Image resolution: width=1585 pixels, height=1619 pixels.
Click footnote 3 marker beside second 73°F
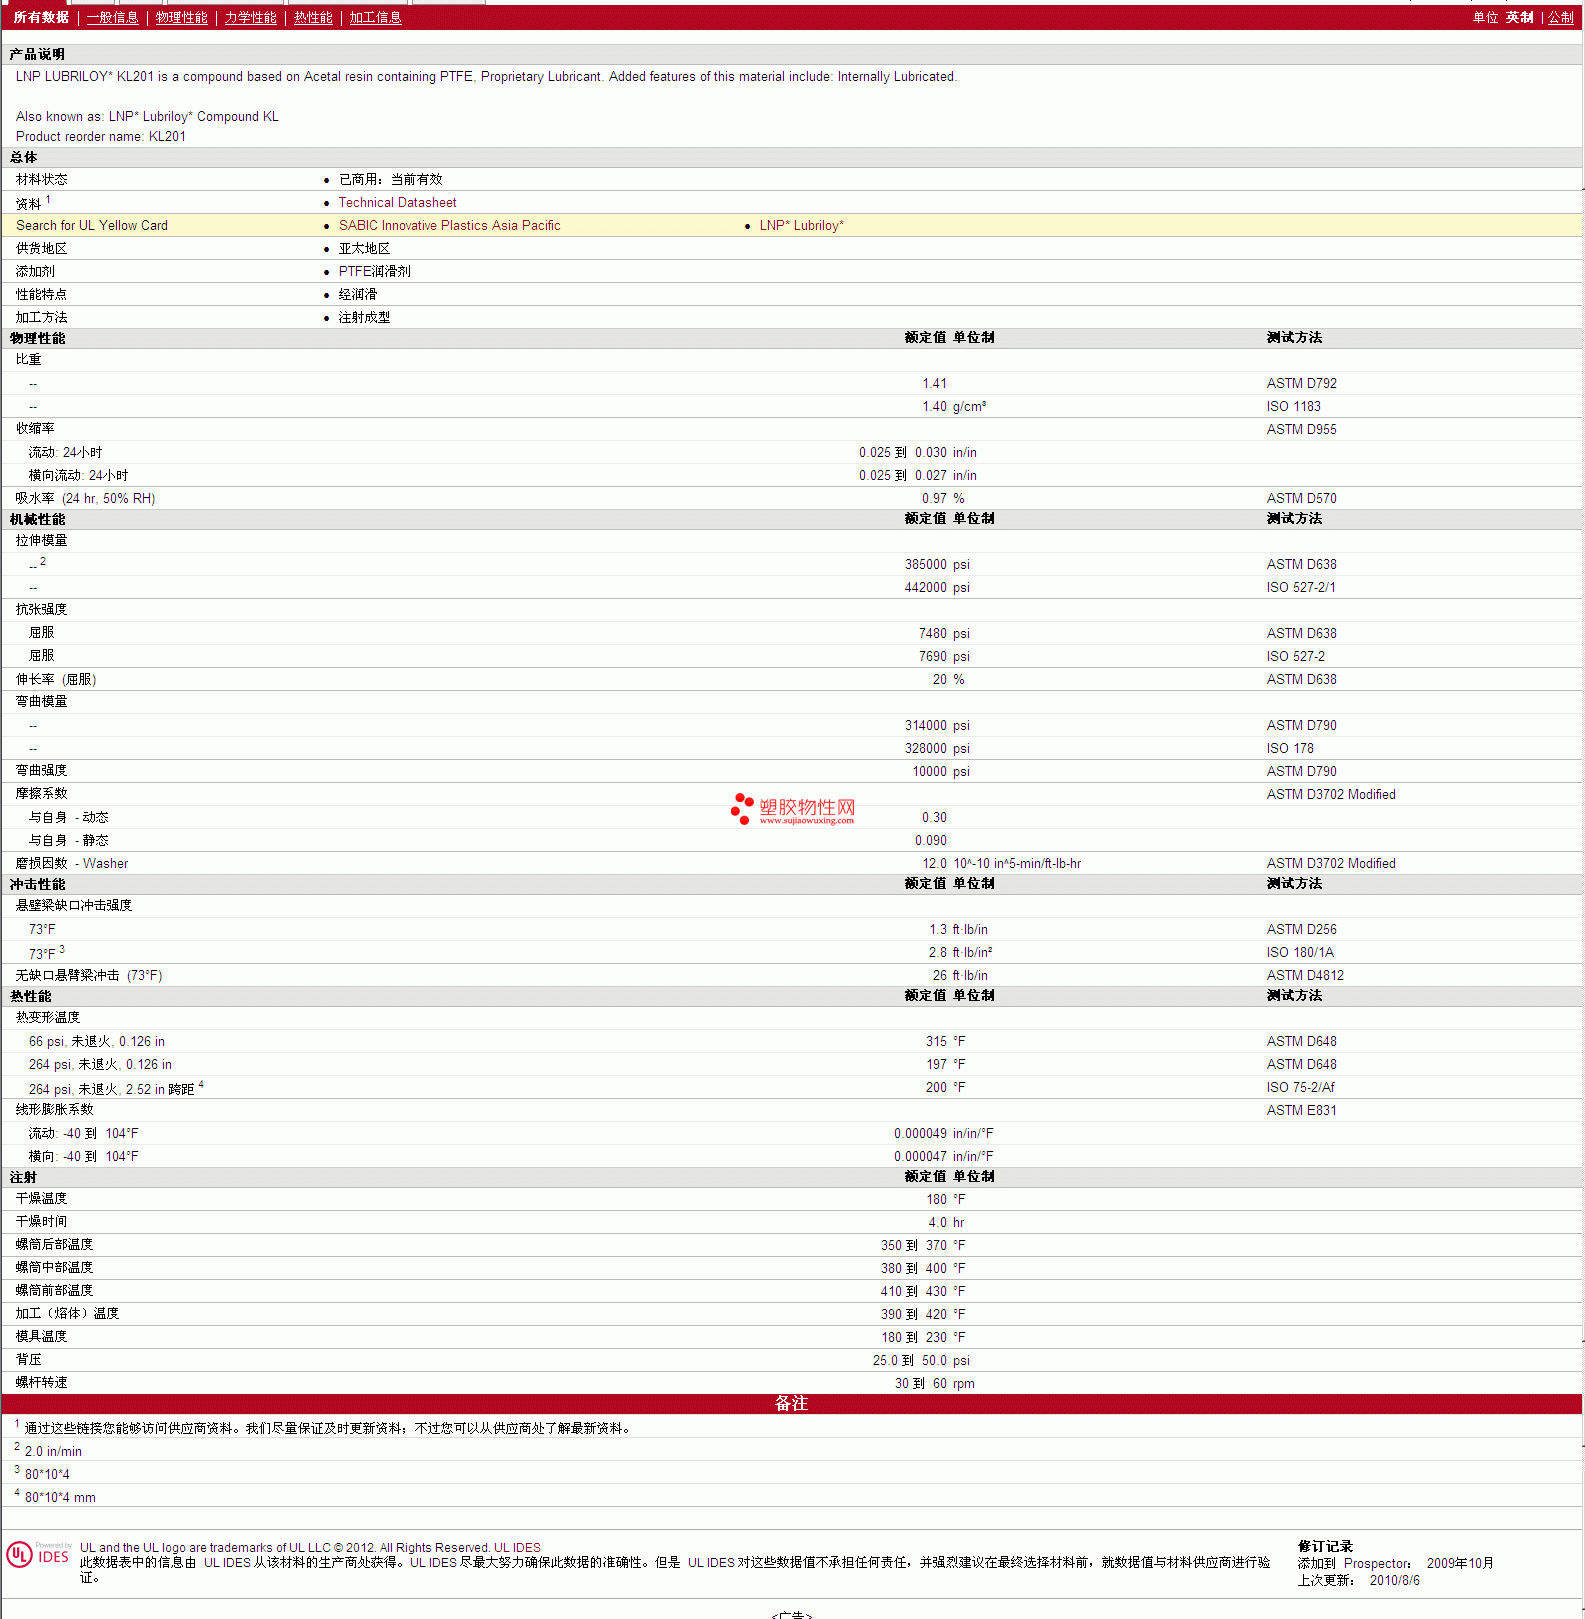point(62,949)
